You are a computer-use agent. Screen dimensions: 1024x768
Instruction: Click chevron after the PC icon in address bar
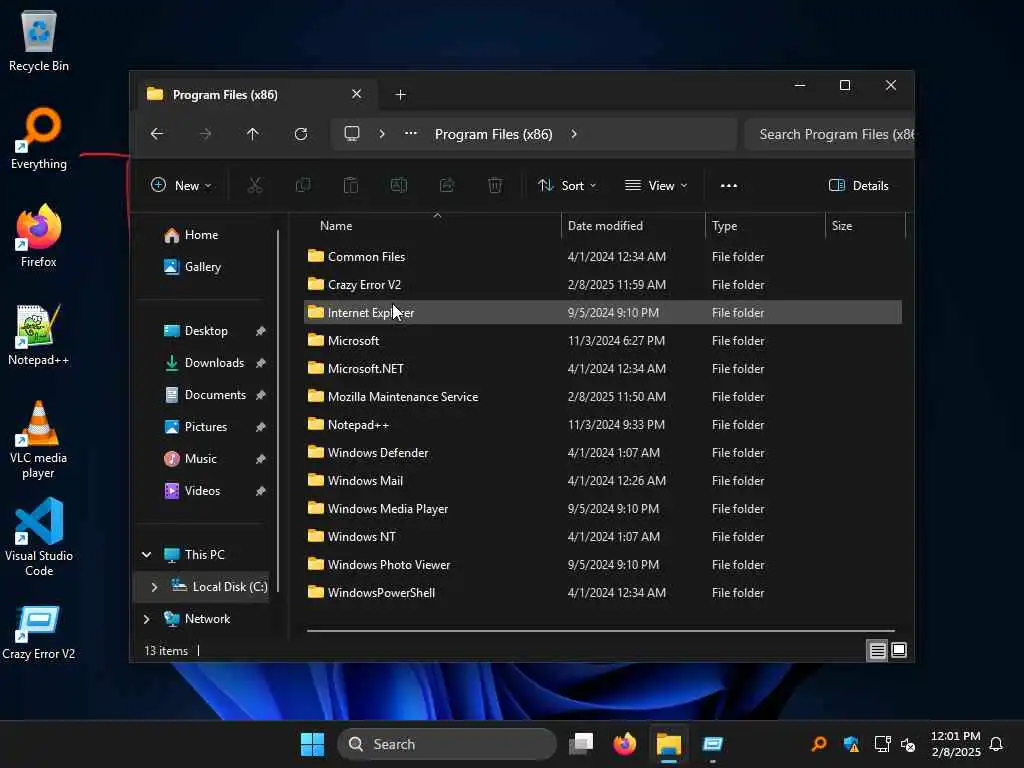point(382,134)
